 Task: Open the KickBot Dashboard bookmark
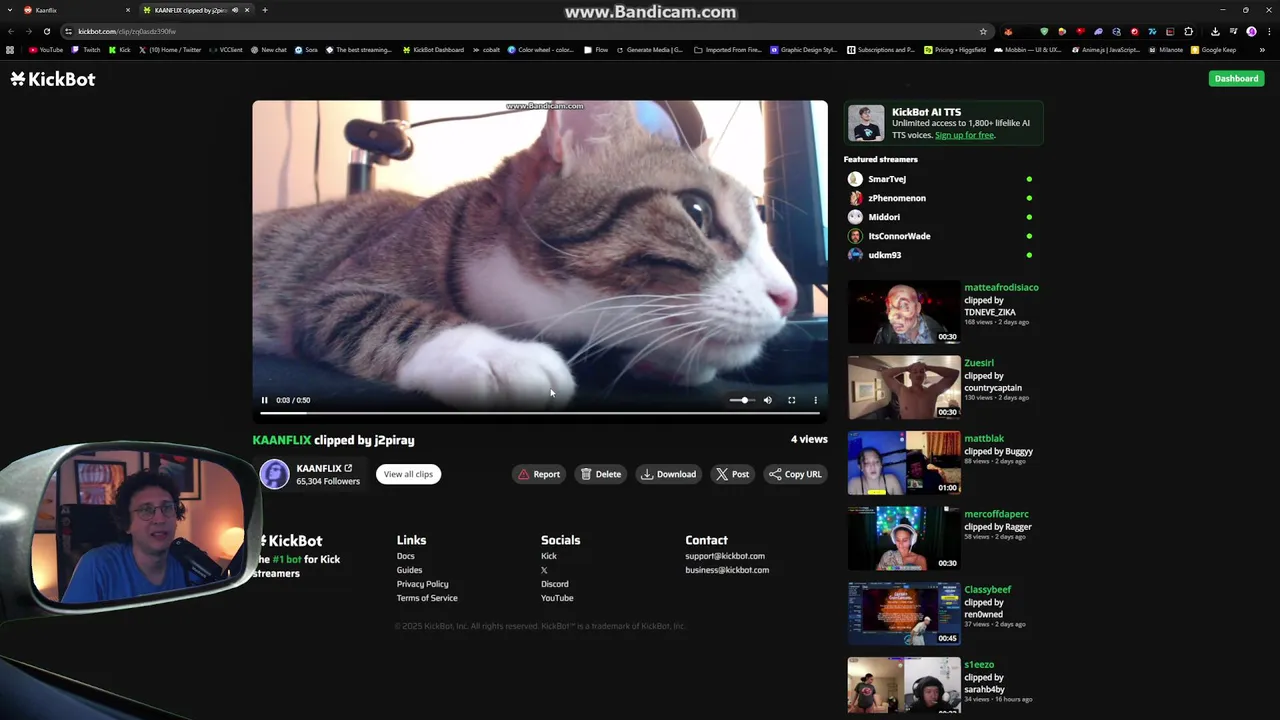[433, 50]
